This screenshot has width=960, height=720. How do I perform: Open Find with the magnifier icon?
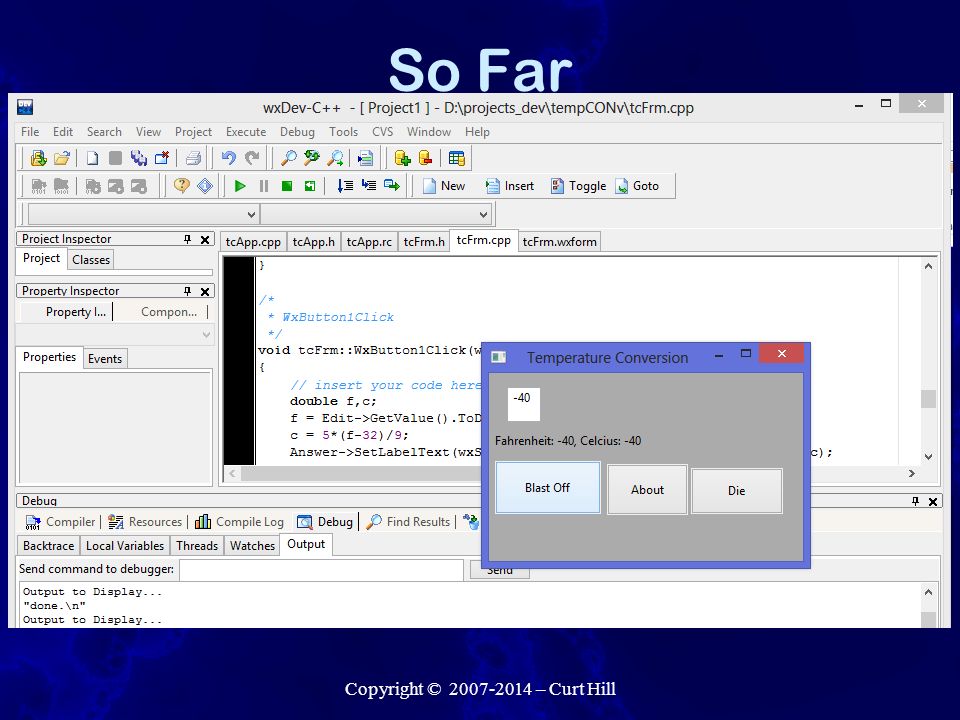[x=288, y=159]
